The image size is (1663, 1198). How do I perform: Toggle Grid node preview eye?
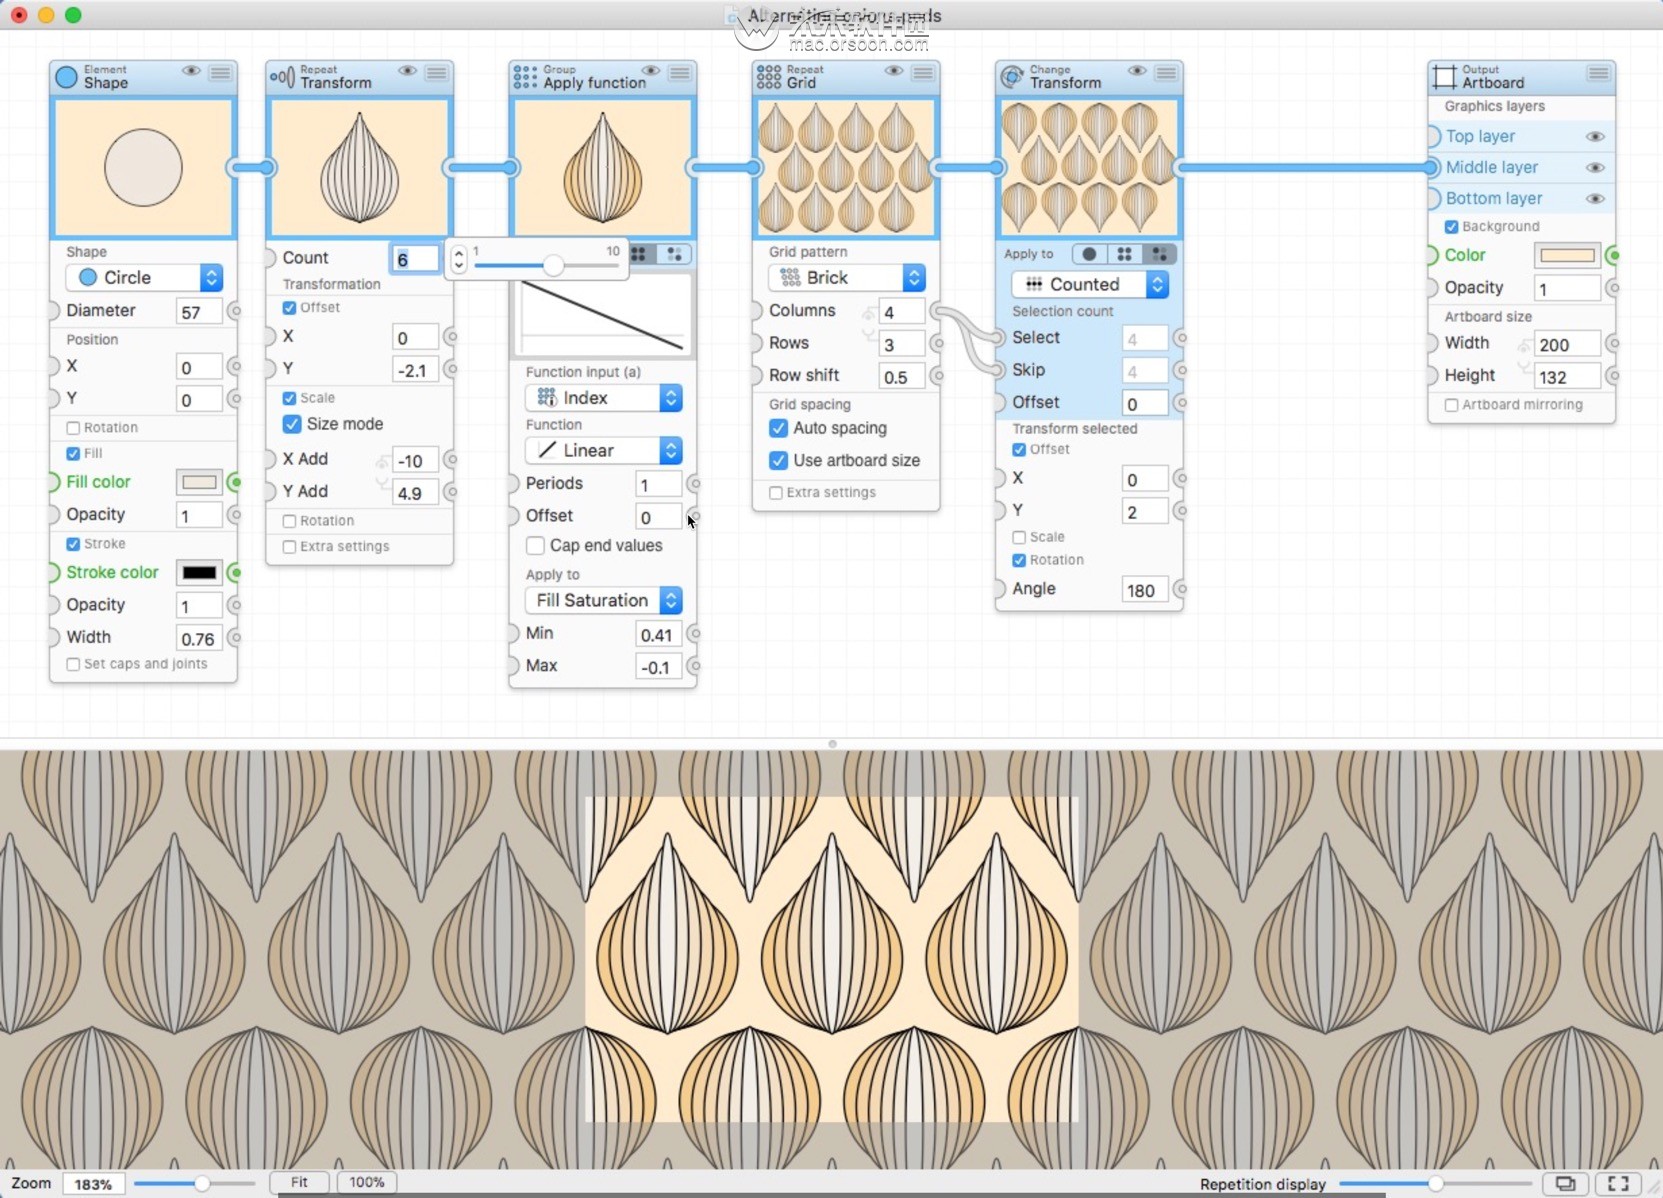pos(893,71)
